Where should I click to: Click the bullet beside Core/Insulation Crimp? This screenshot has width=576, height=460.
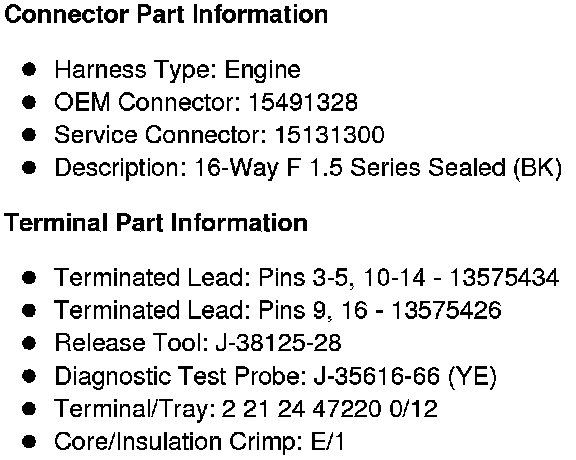click(x=29, y=441)
